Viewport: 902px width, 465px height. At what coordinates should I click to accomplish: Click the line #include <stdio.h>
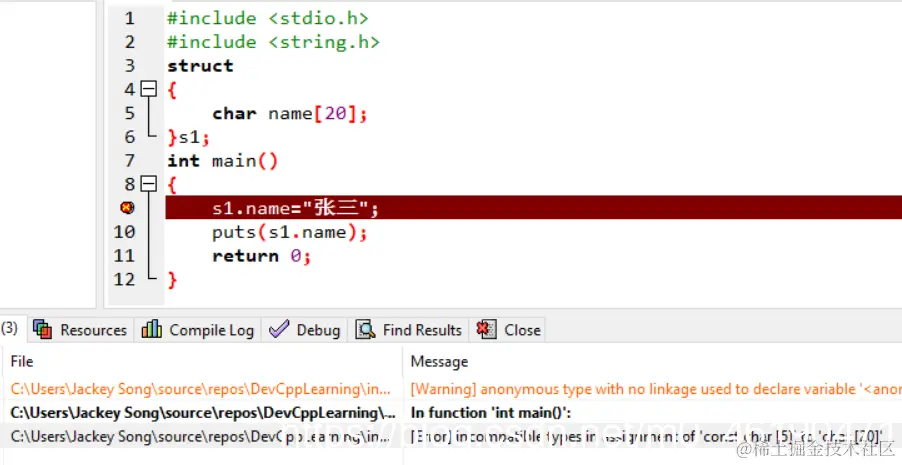tap(267, 18)
